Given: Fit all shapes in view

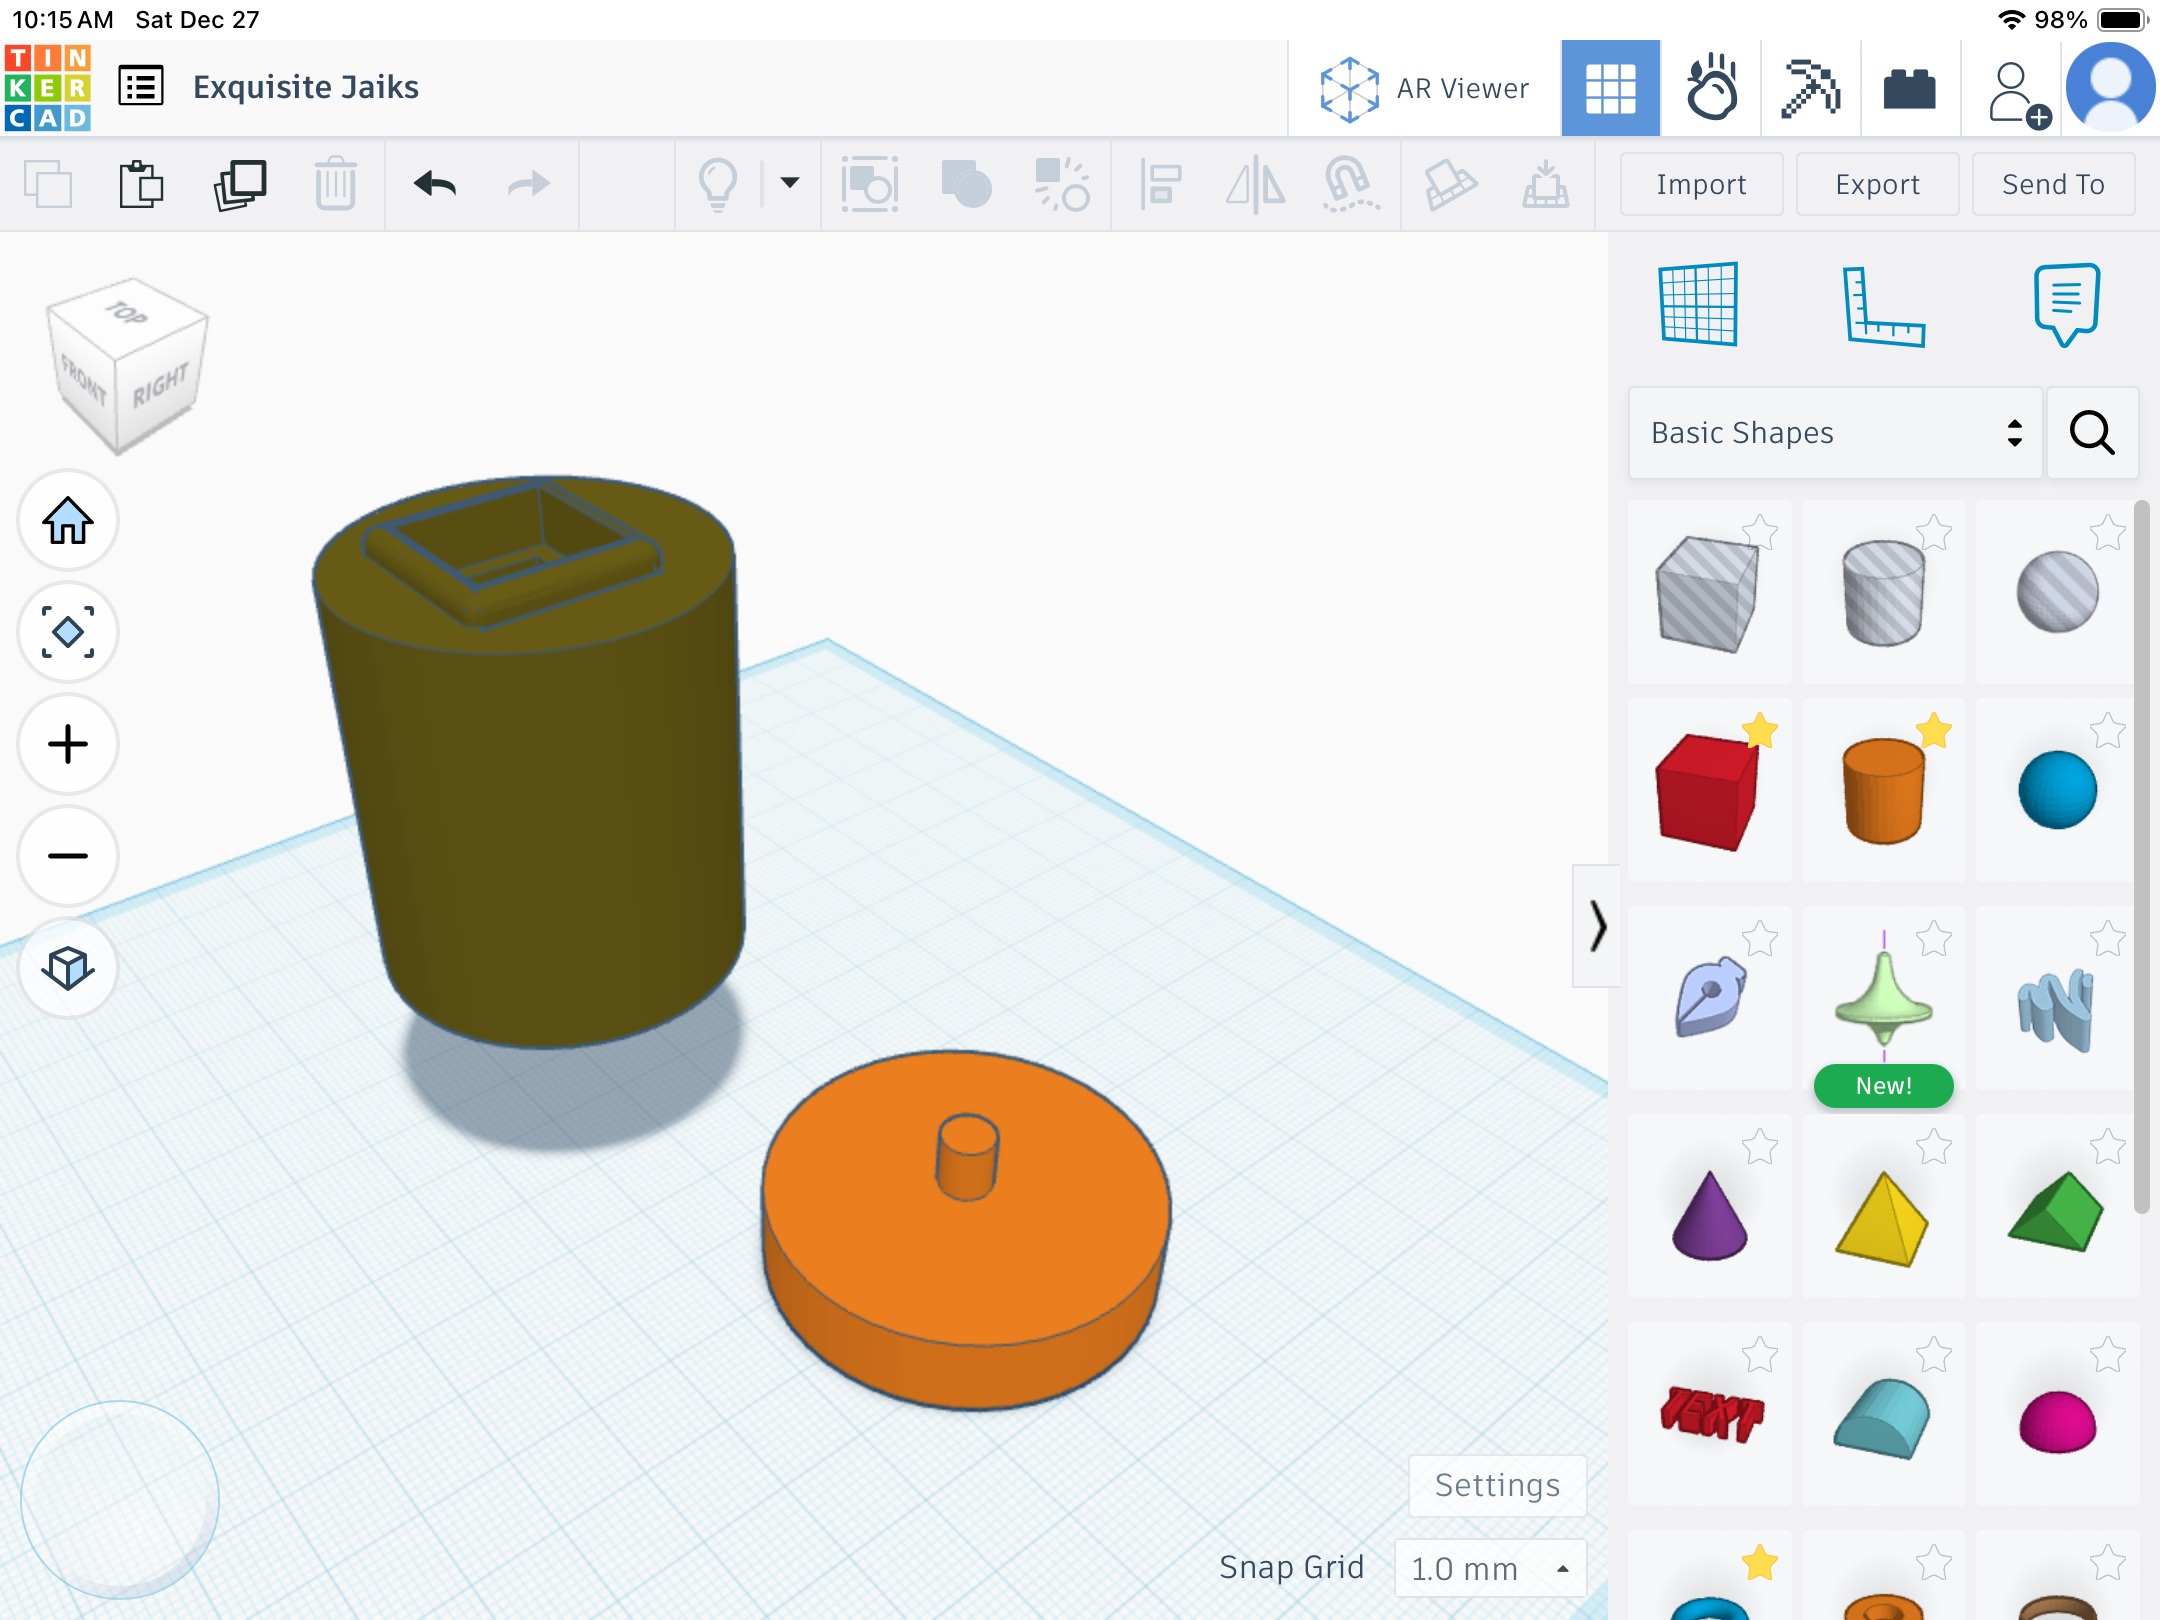Looking at the screenshot, I should pyautogui.click(x=68, y=633).
